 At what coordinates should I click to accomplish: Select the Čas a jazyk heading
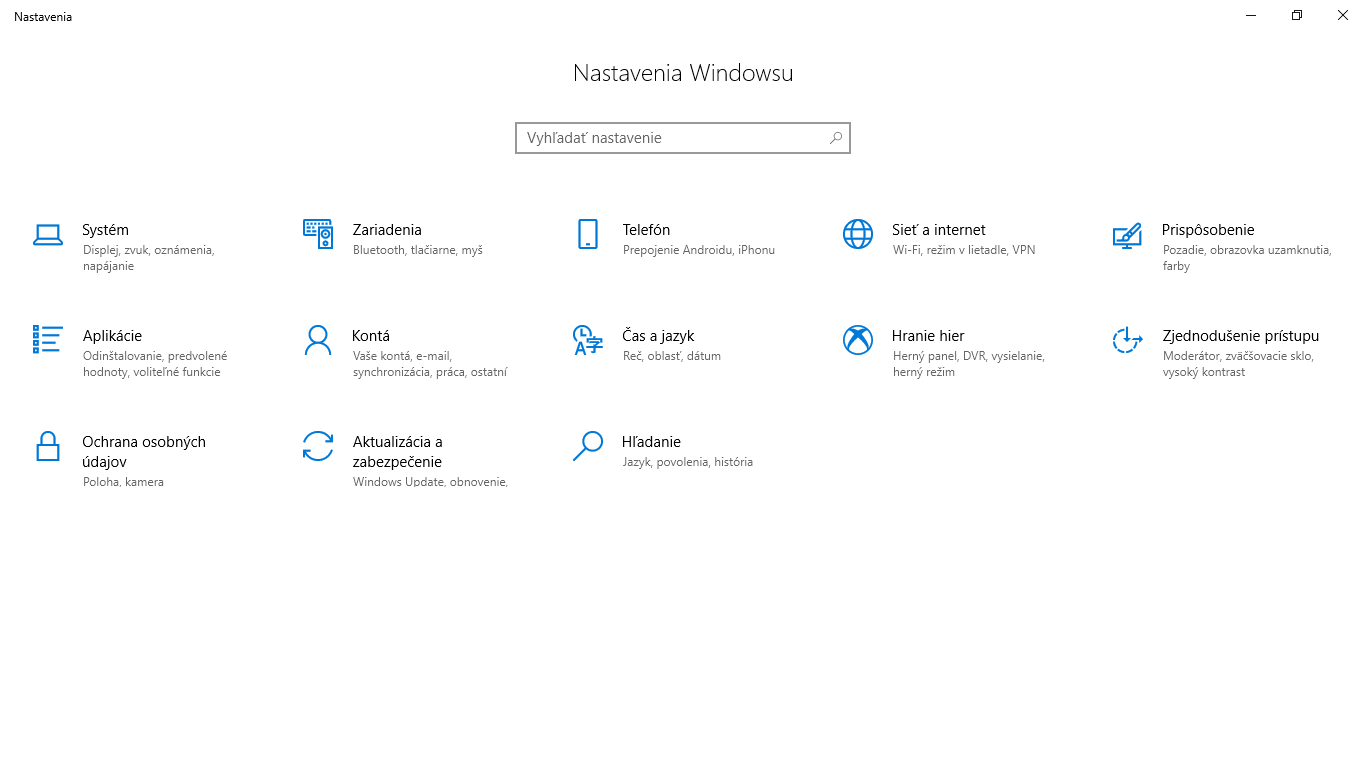point(658,336)
